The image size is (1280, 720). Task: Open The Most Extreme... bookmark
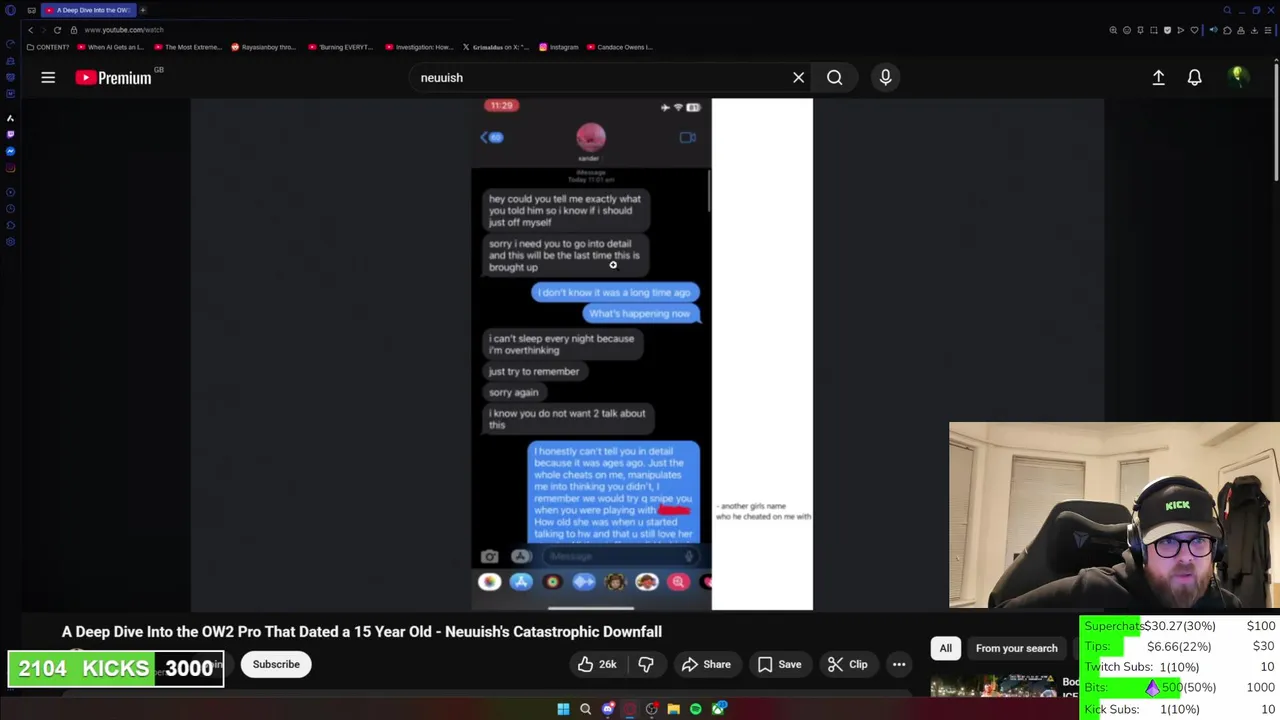188,47
